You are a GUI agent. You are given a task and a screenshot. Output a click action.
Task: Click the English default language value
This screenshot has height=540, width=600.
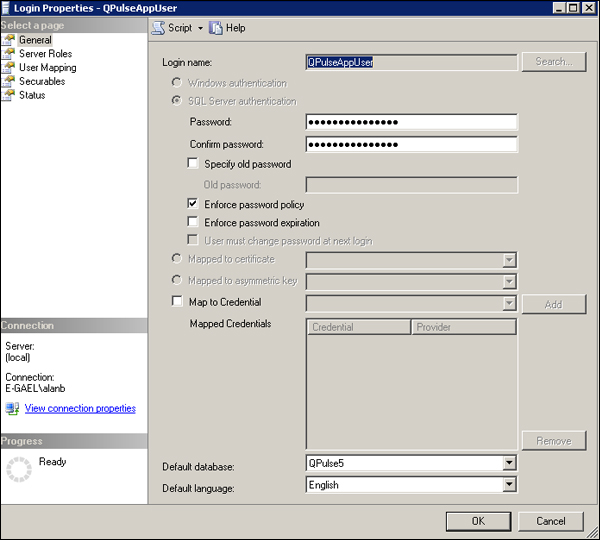pyautogui.click(x=324, y=485)
